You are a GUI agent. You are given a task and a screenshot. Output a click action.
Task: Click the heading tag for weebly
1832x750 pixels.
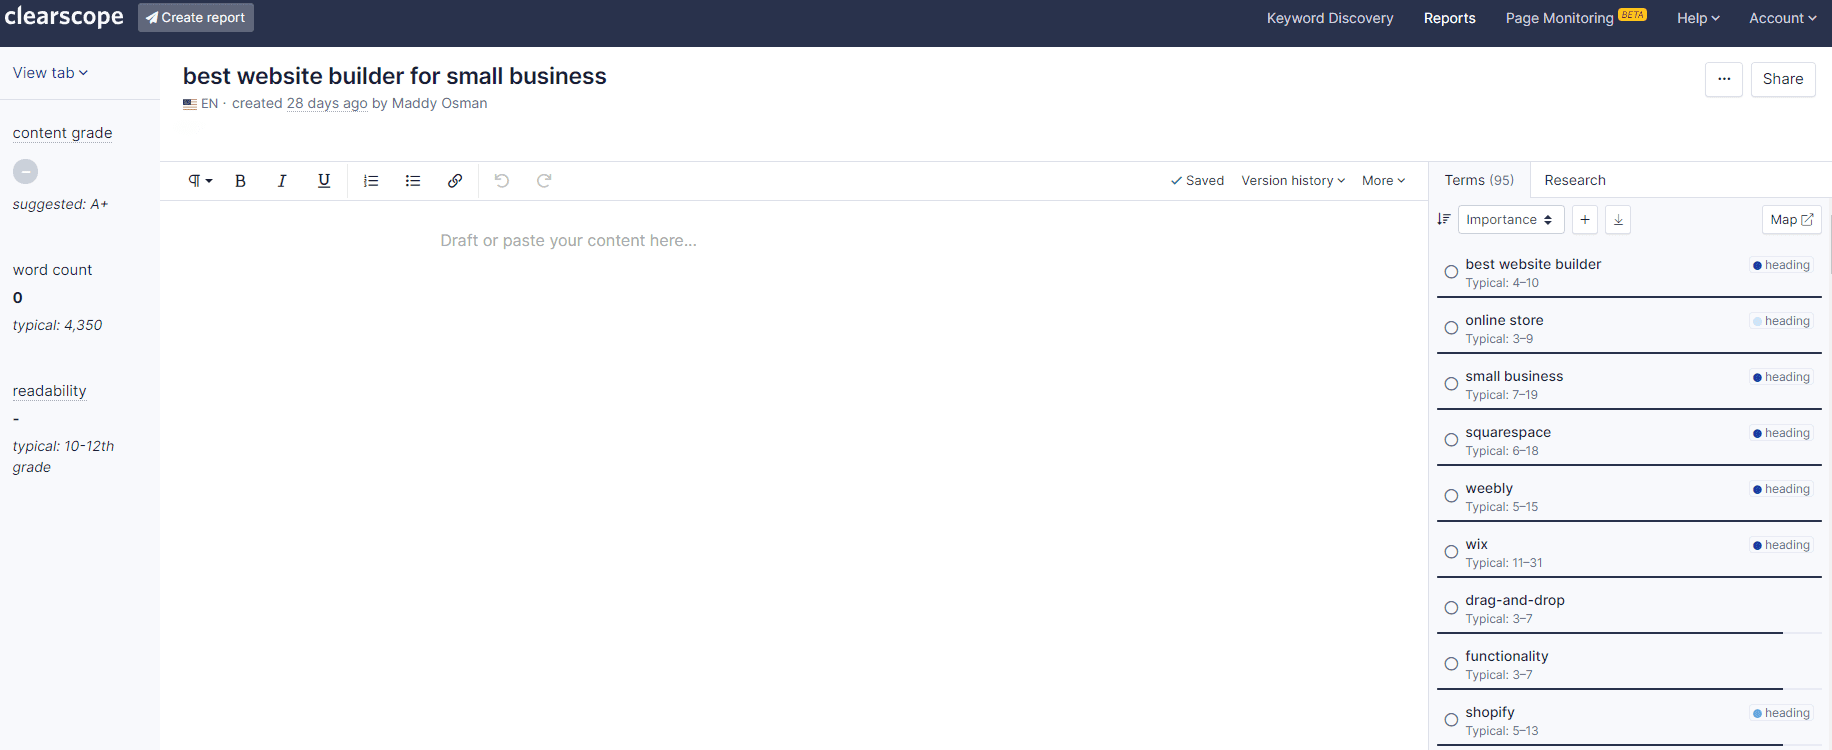1781,489
